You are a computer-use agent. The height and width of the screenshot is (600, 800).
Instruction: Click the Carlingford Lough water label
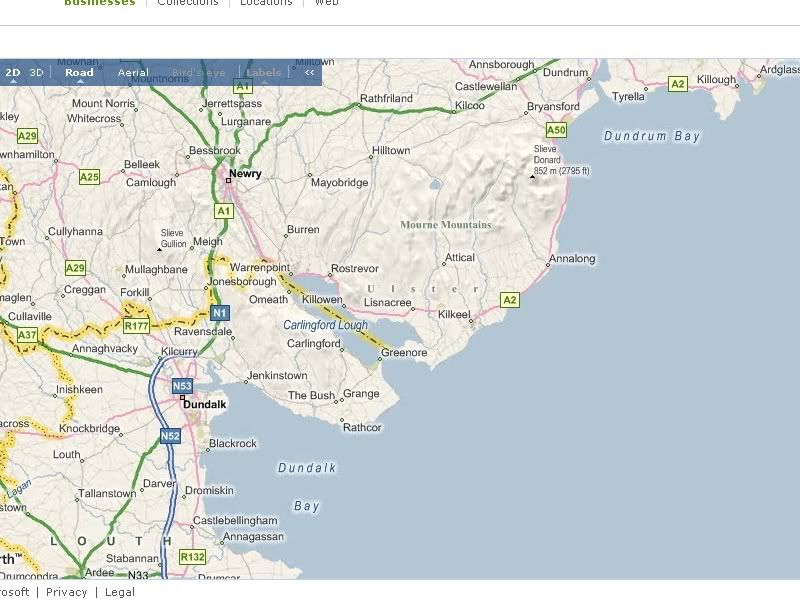[x=326, y=325]
